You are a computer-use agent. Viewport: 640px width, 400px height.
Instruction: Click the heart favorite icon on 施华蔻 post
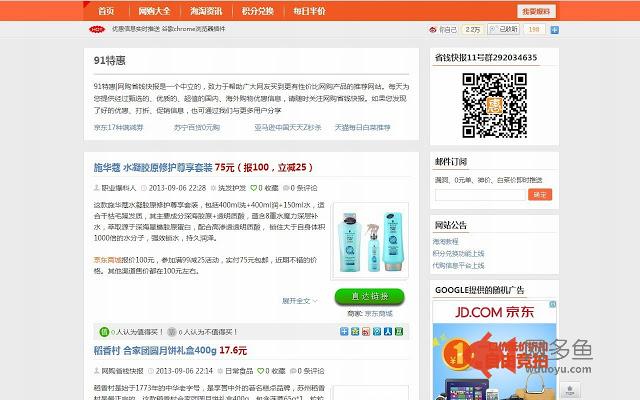click(253, 188)
